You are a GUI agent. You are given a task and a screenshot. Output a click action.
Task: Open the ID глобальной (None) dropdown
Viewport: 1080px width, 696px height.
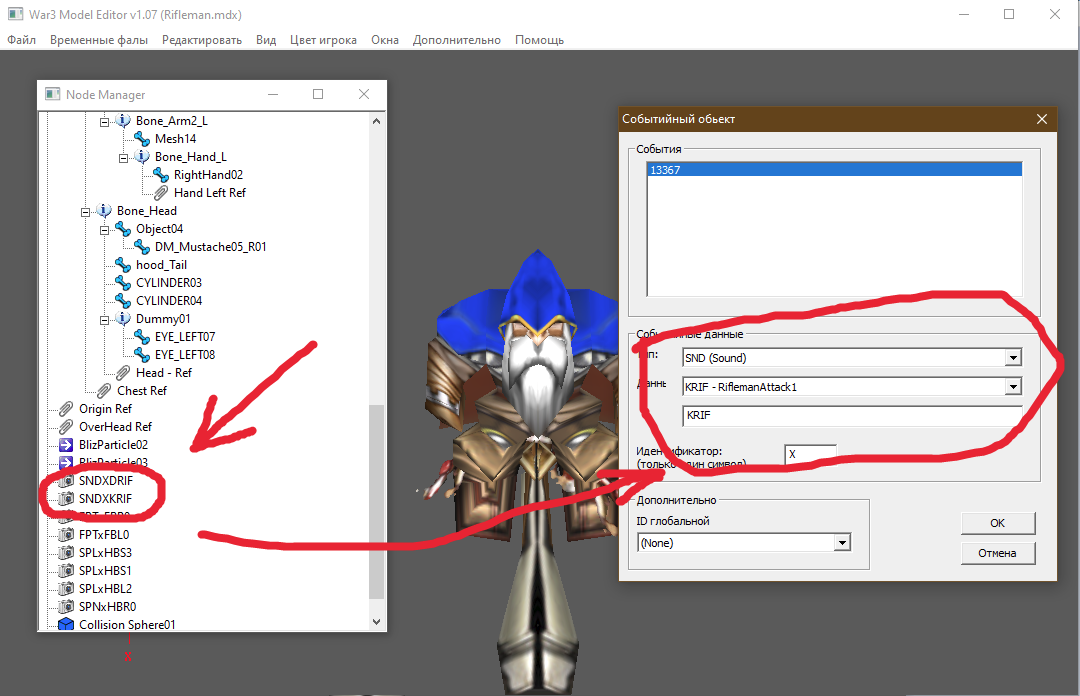click(x=842, y=543)
